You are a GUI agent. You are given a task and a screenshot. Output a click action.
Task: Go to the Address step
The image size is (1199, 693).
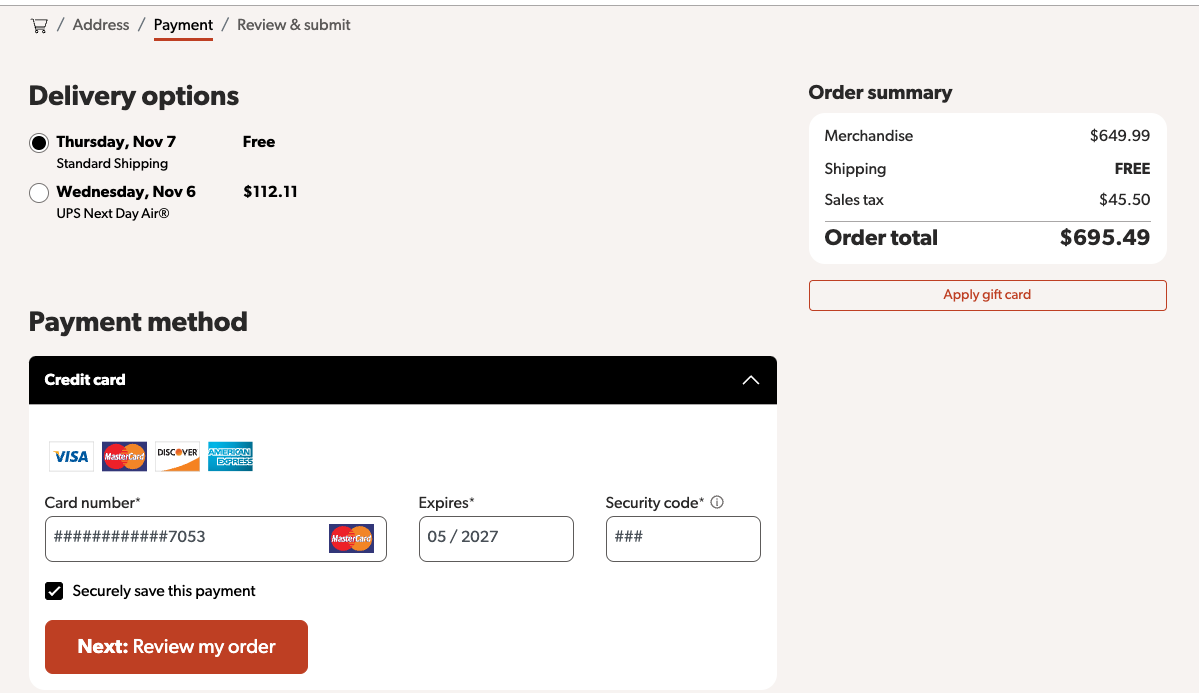click(x=100, y=25)
